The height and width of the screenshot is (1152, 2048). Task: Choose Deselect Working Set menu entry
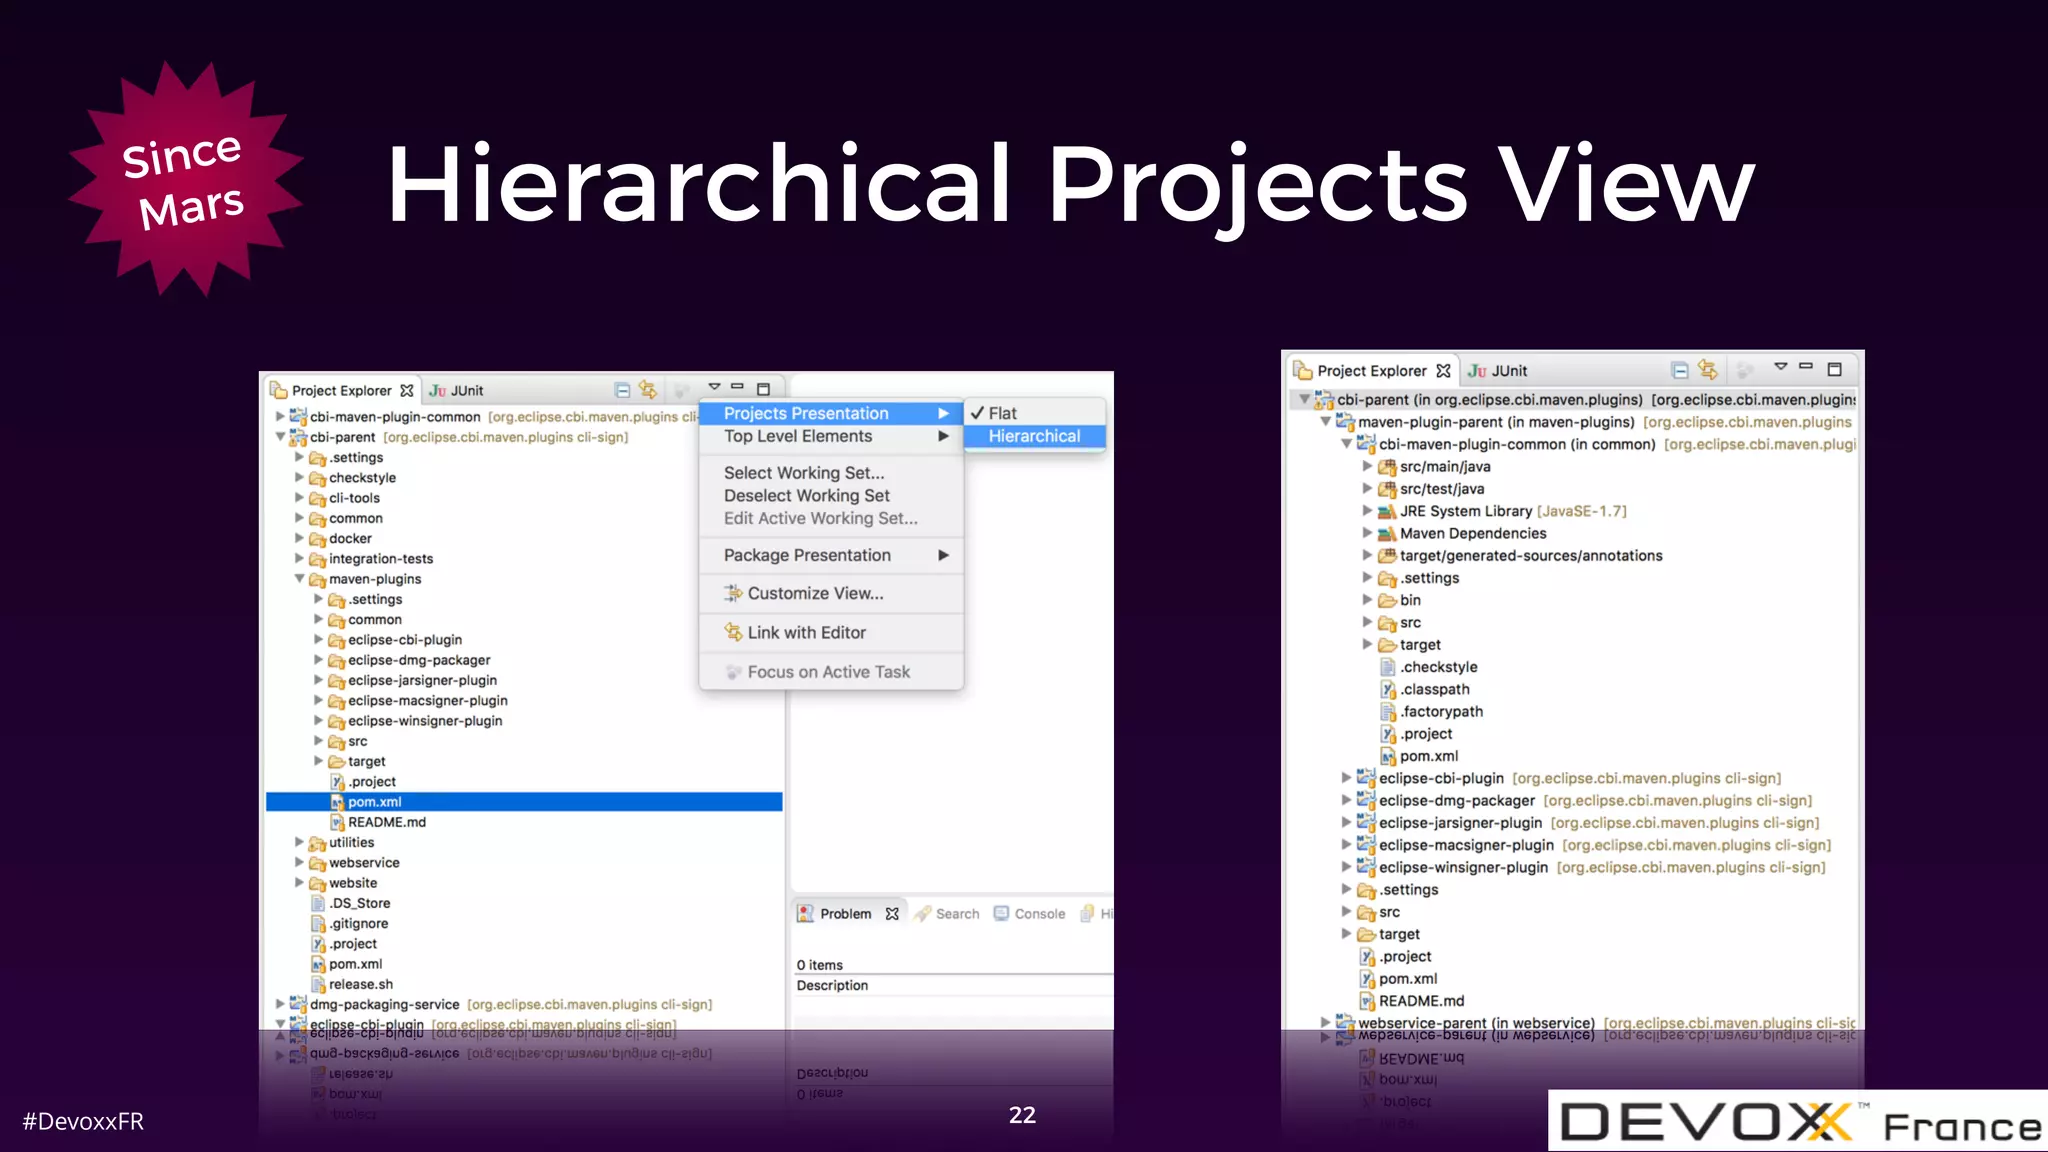807,496
